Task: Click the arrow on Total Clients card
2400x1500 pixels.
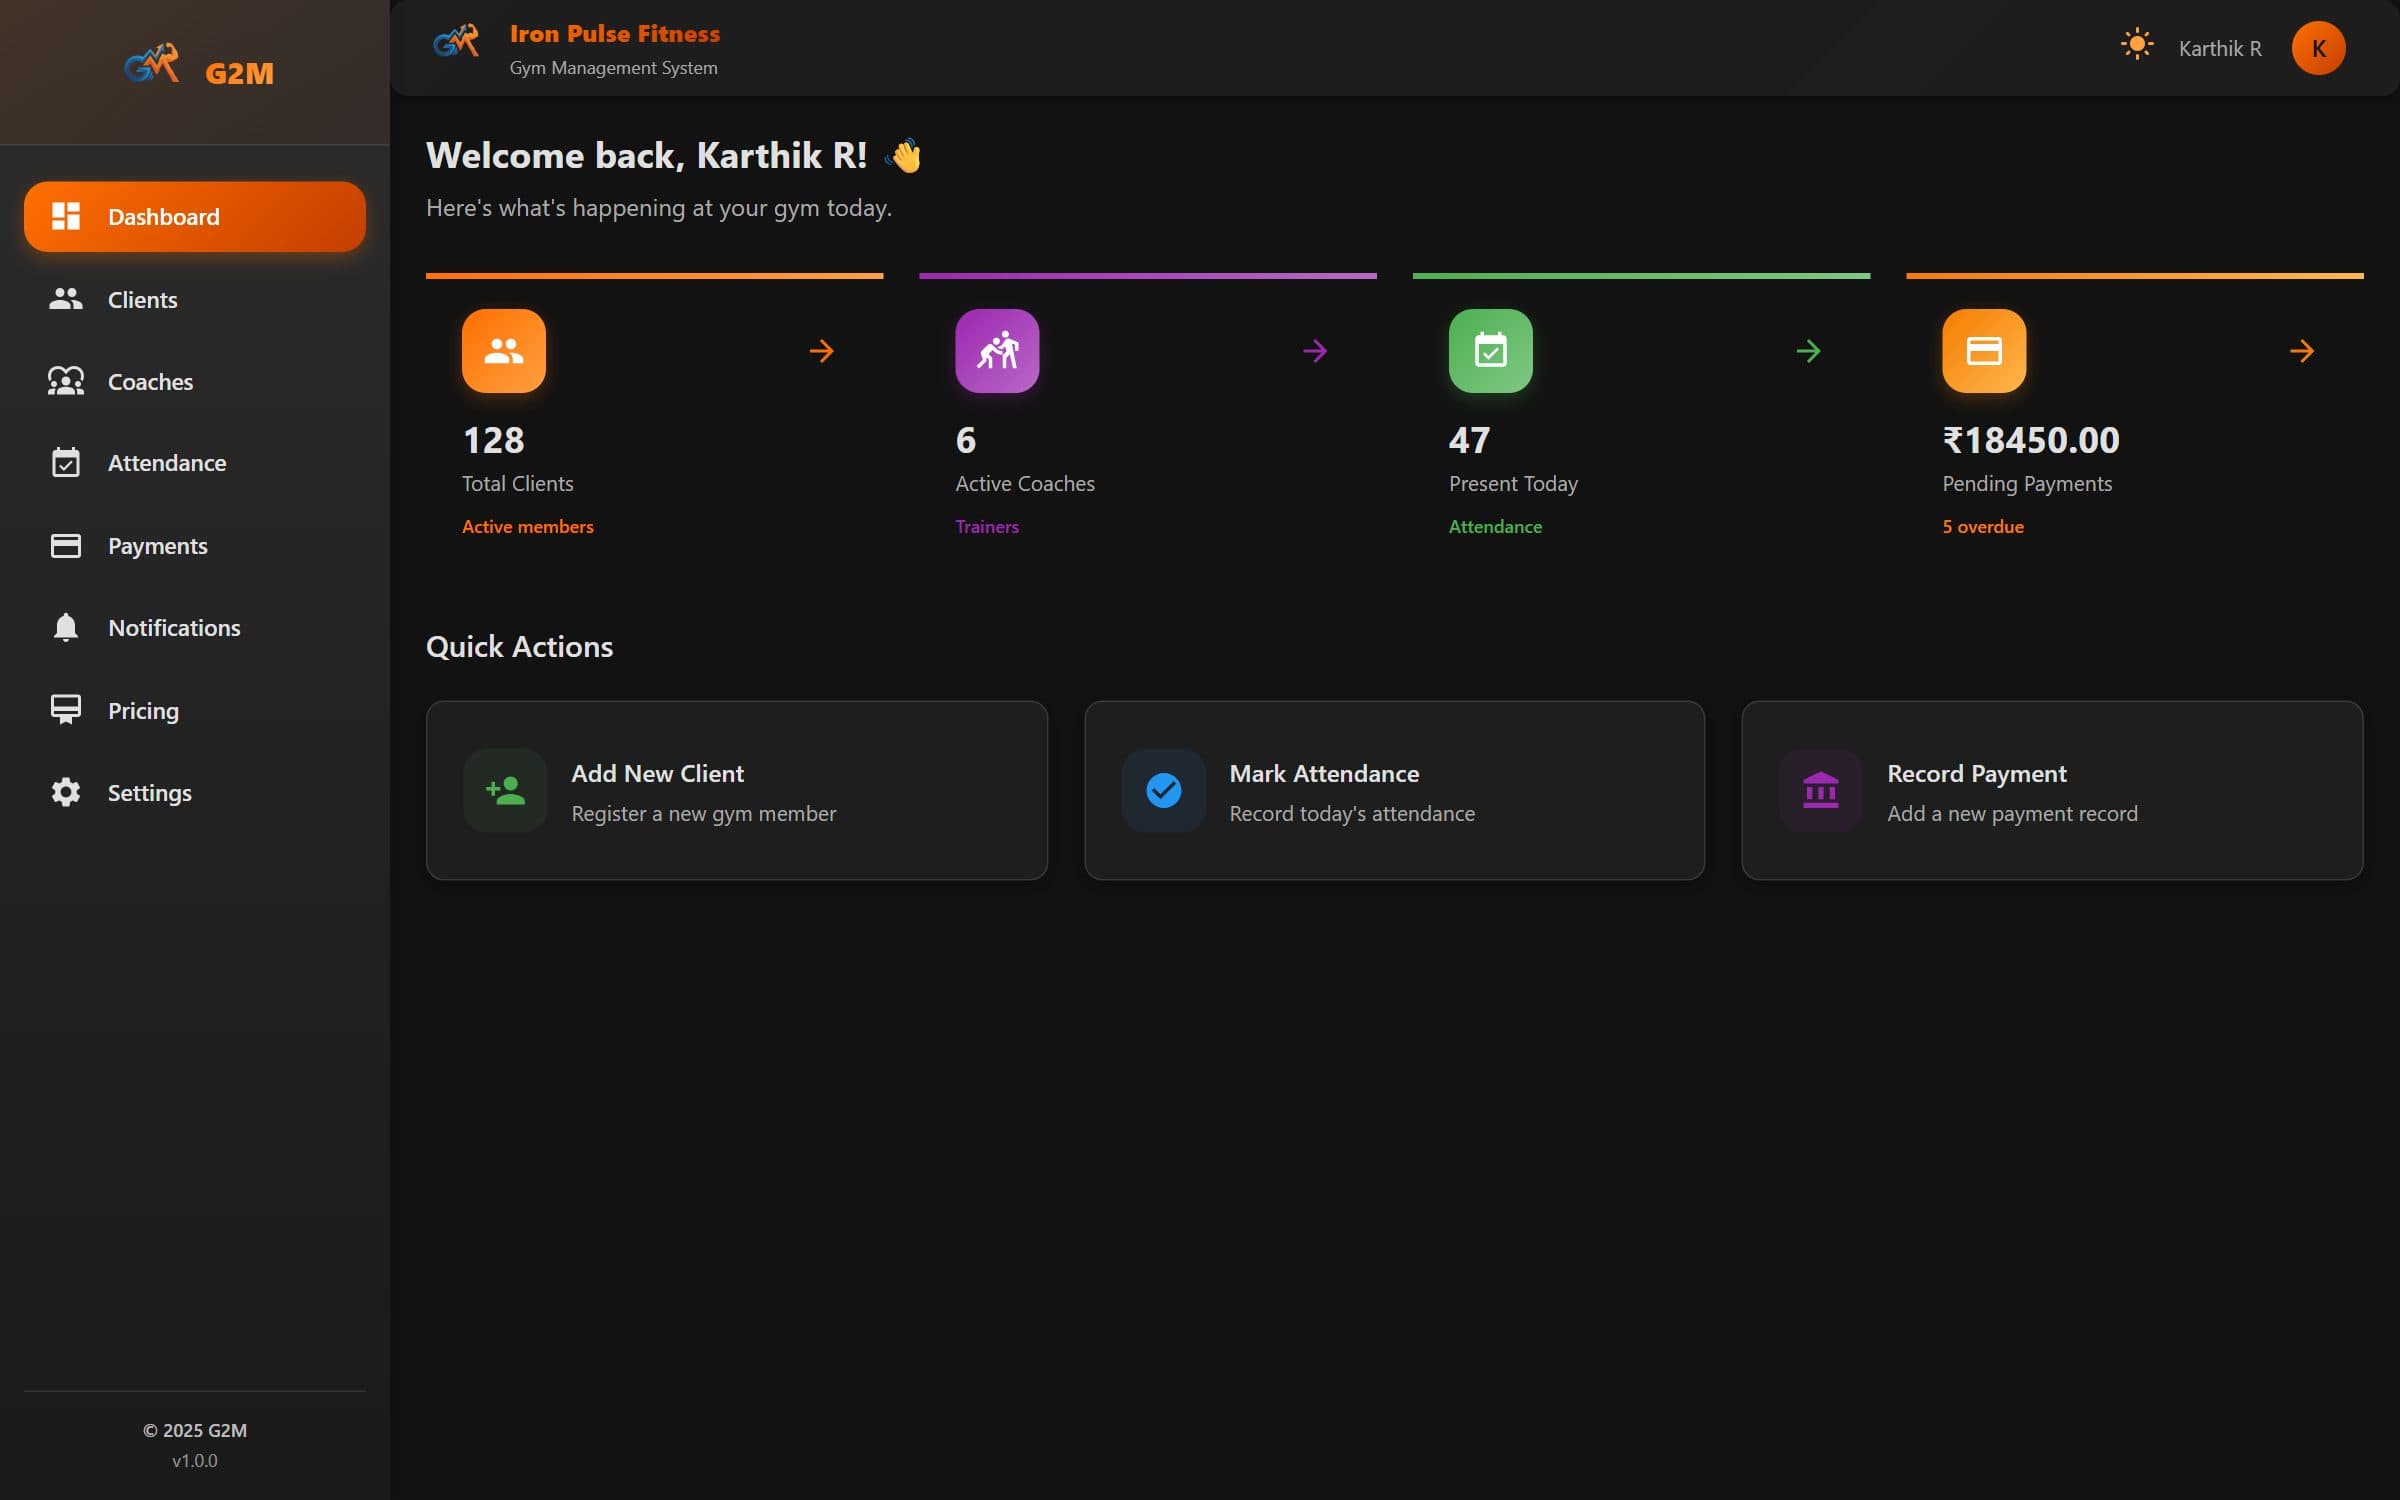Action: point(821,351)
